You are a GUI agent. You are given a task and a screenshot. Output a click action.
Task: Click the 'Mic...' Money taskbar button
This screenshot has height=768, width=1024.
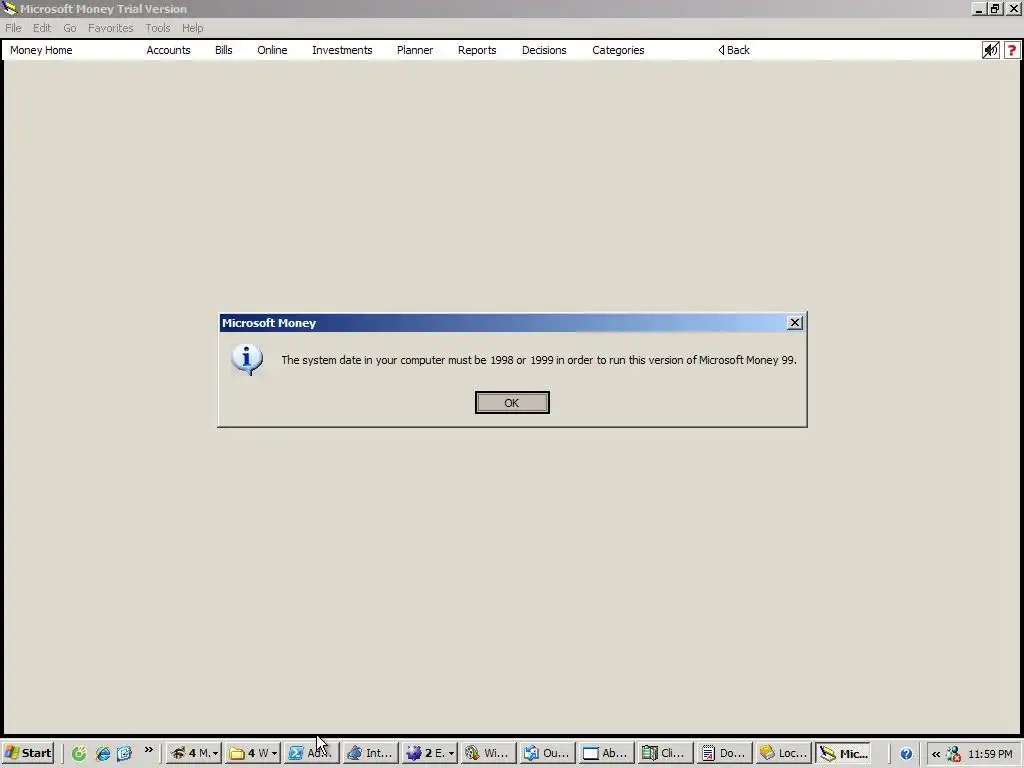point(843,753)
